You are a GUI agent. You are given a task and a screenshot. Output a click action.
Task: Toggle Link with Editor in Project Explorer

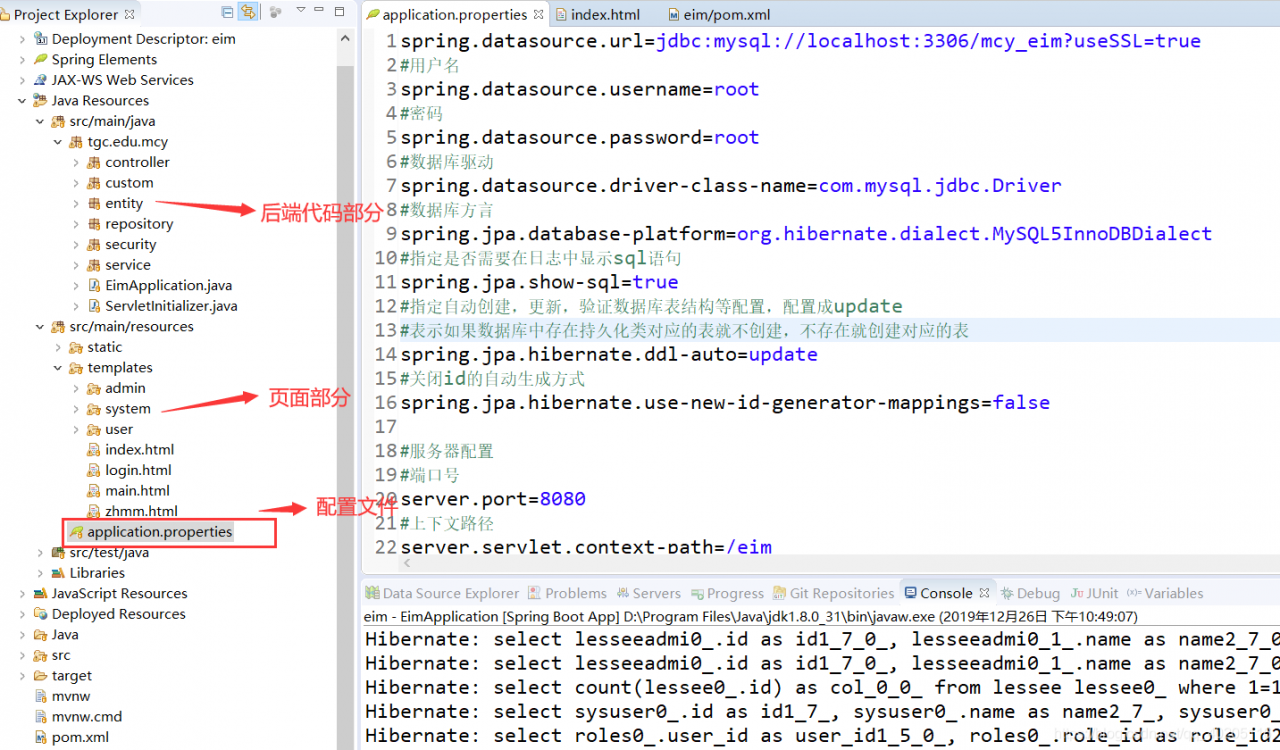248,12
